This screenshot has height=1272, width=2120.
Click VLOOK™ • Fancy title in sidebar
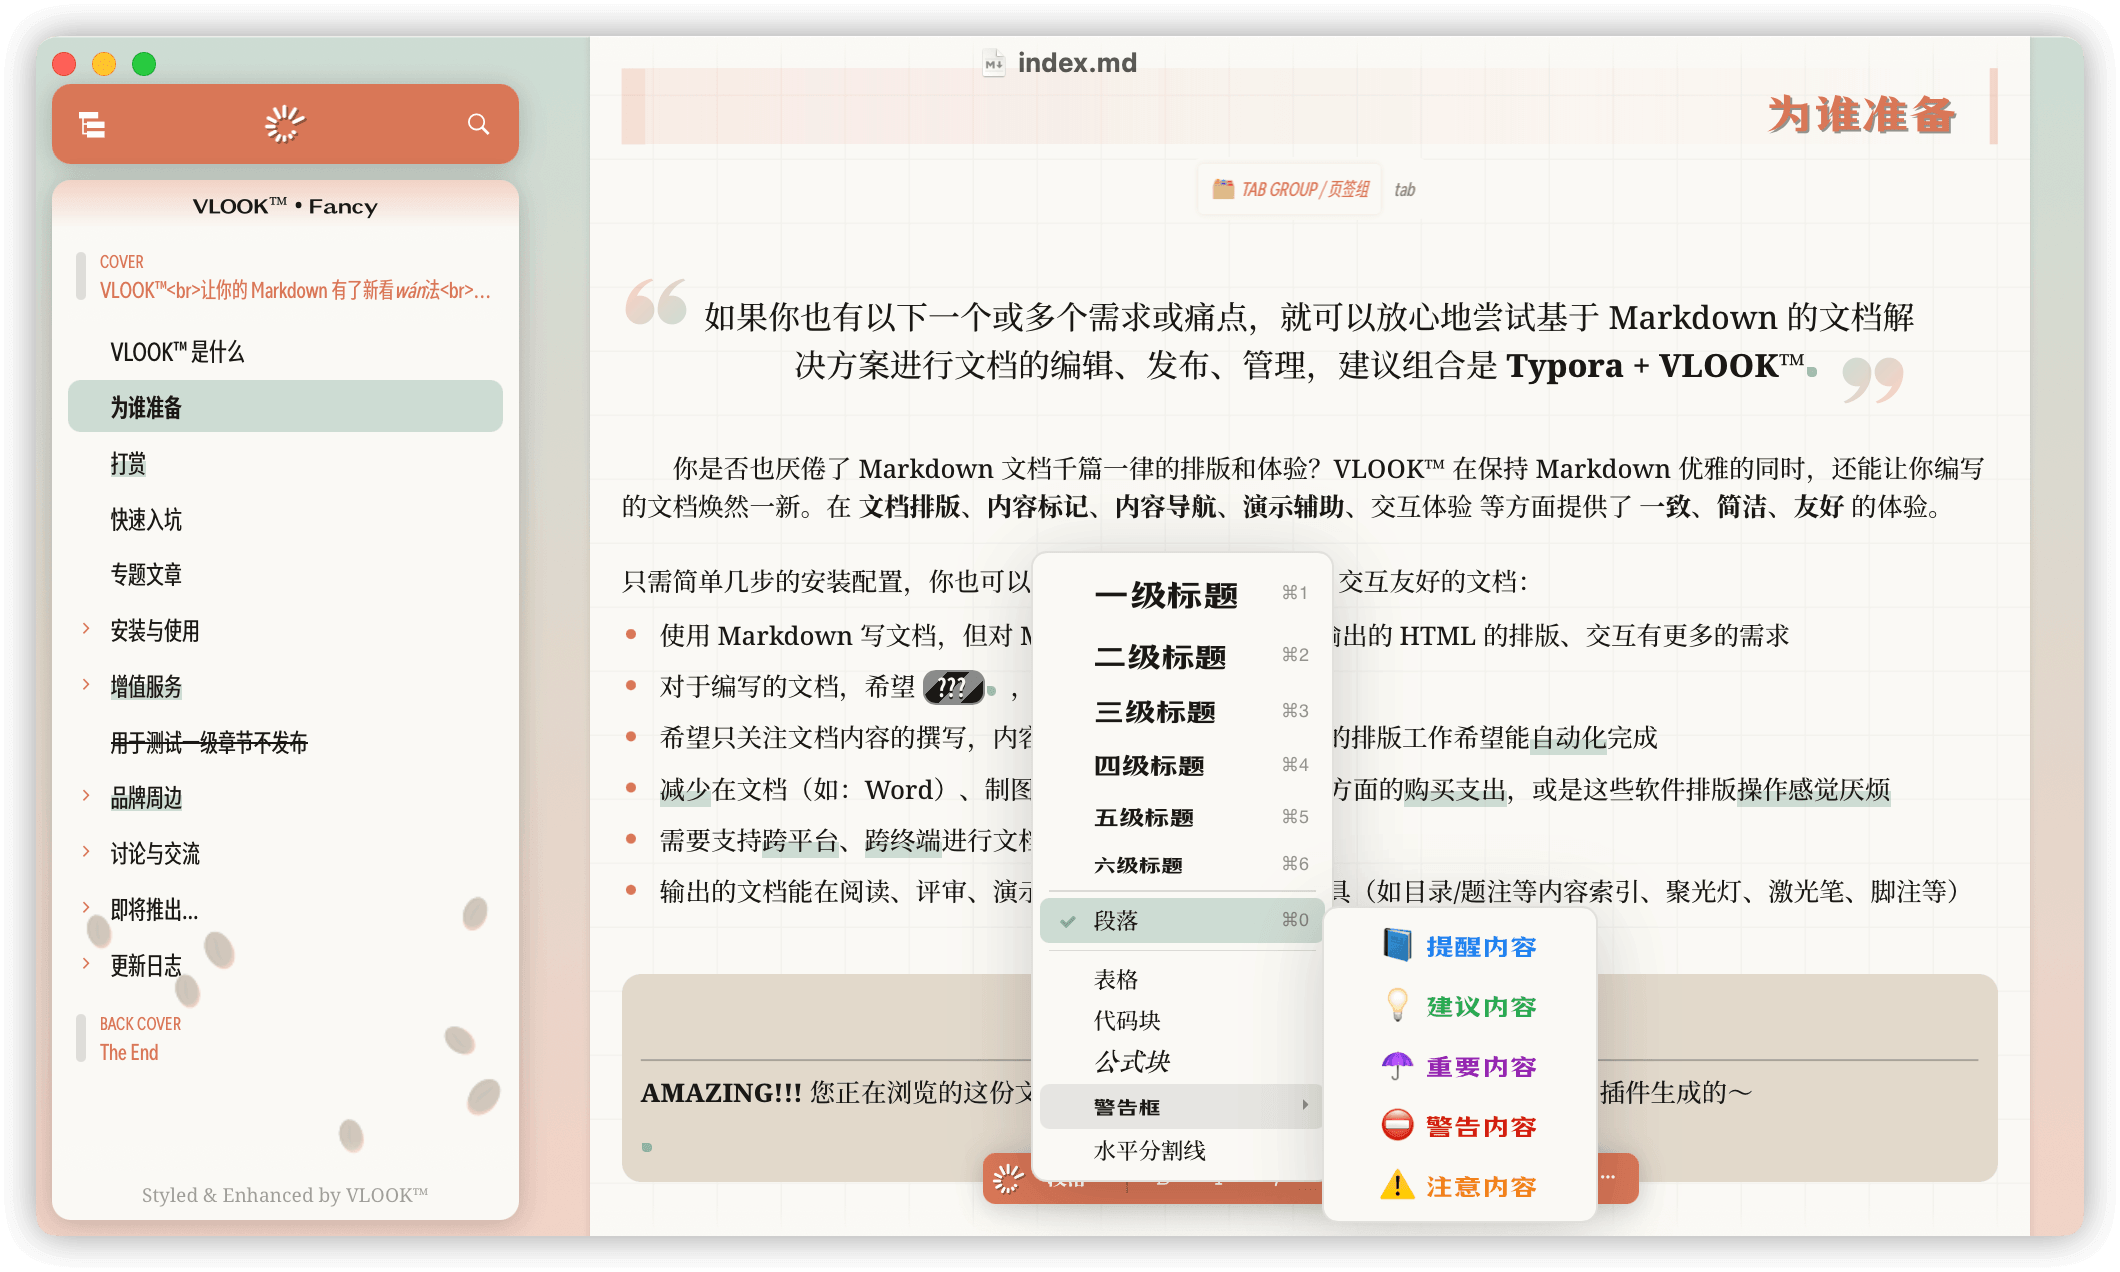pos(285,206)
